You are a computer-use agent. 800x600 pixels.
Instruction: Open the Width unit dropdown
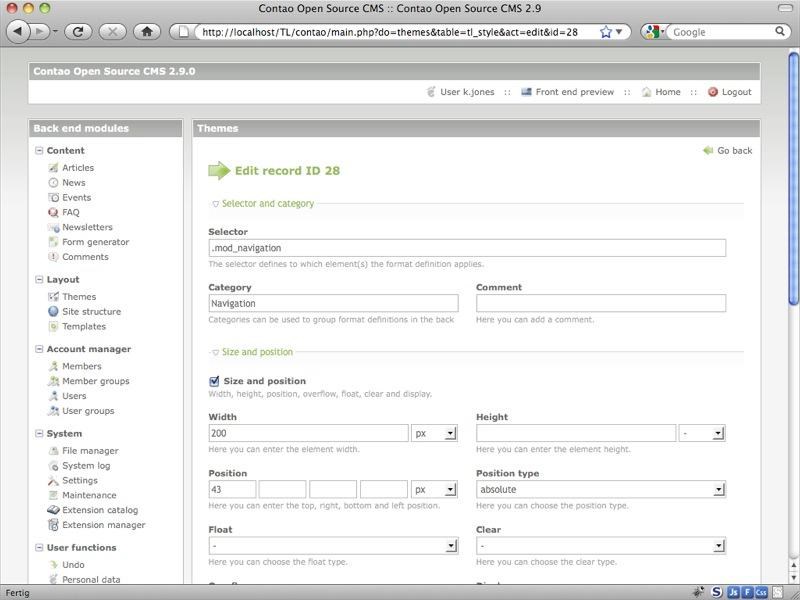pos(434,433)
